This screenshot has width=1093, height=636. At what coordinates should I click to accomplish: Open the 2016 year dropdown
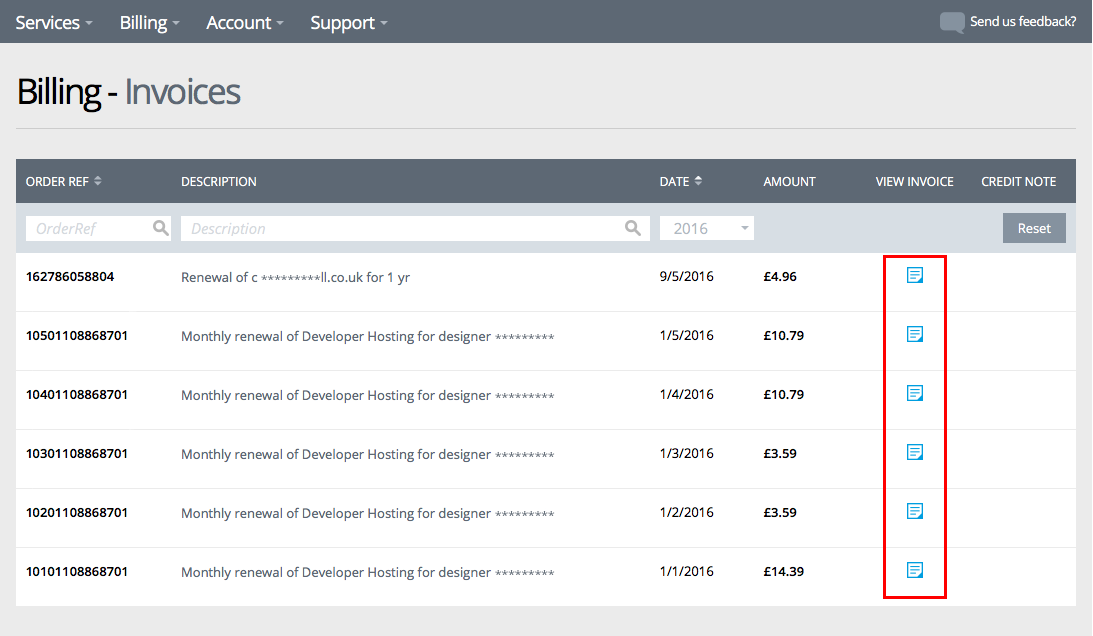pos(707,228)
